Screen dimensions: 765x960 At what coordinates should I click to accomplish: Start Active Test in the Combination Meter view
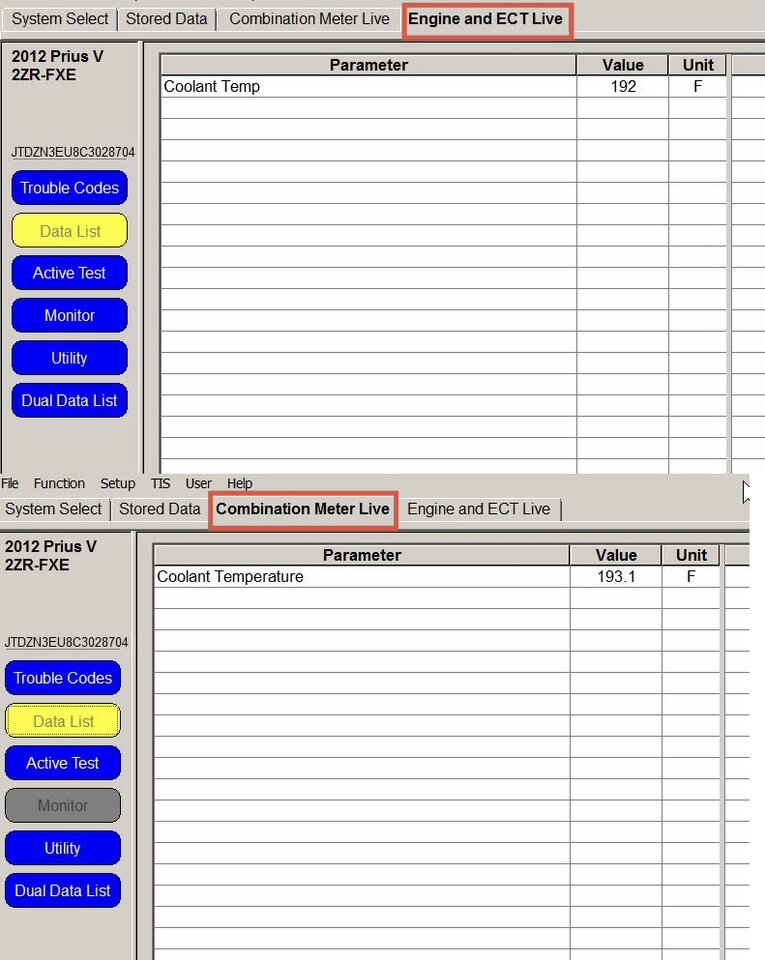click(63, 763)
